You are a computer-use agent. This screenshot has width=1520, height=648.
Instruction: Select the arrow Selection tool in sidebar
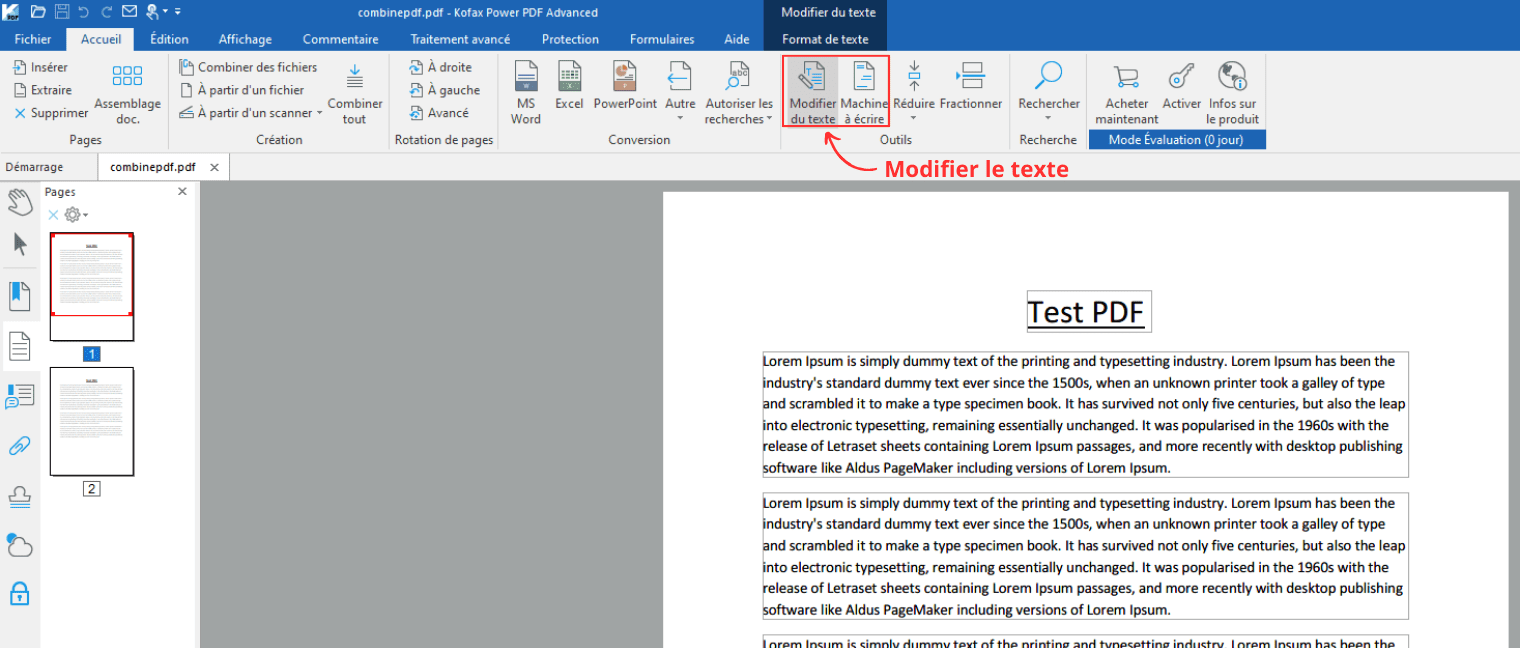[20, 244]
